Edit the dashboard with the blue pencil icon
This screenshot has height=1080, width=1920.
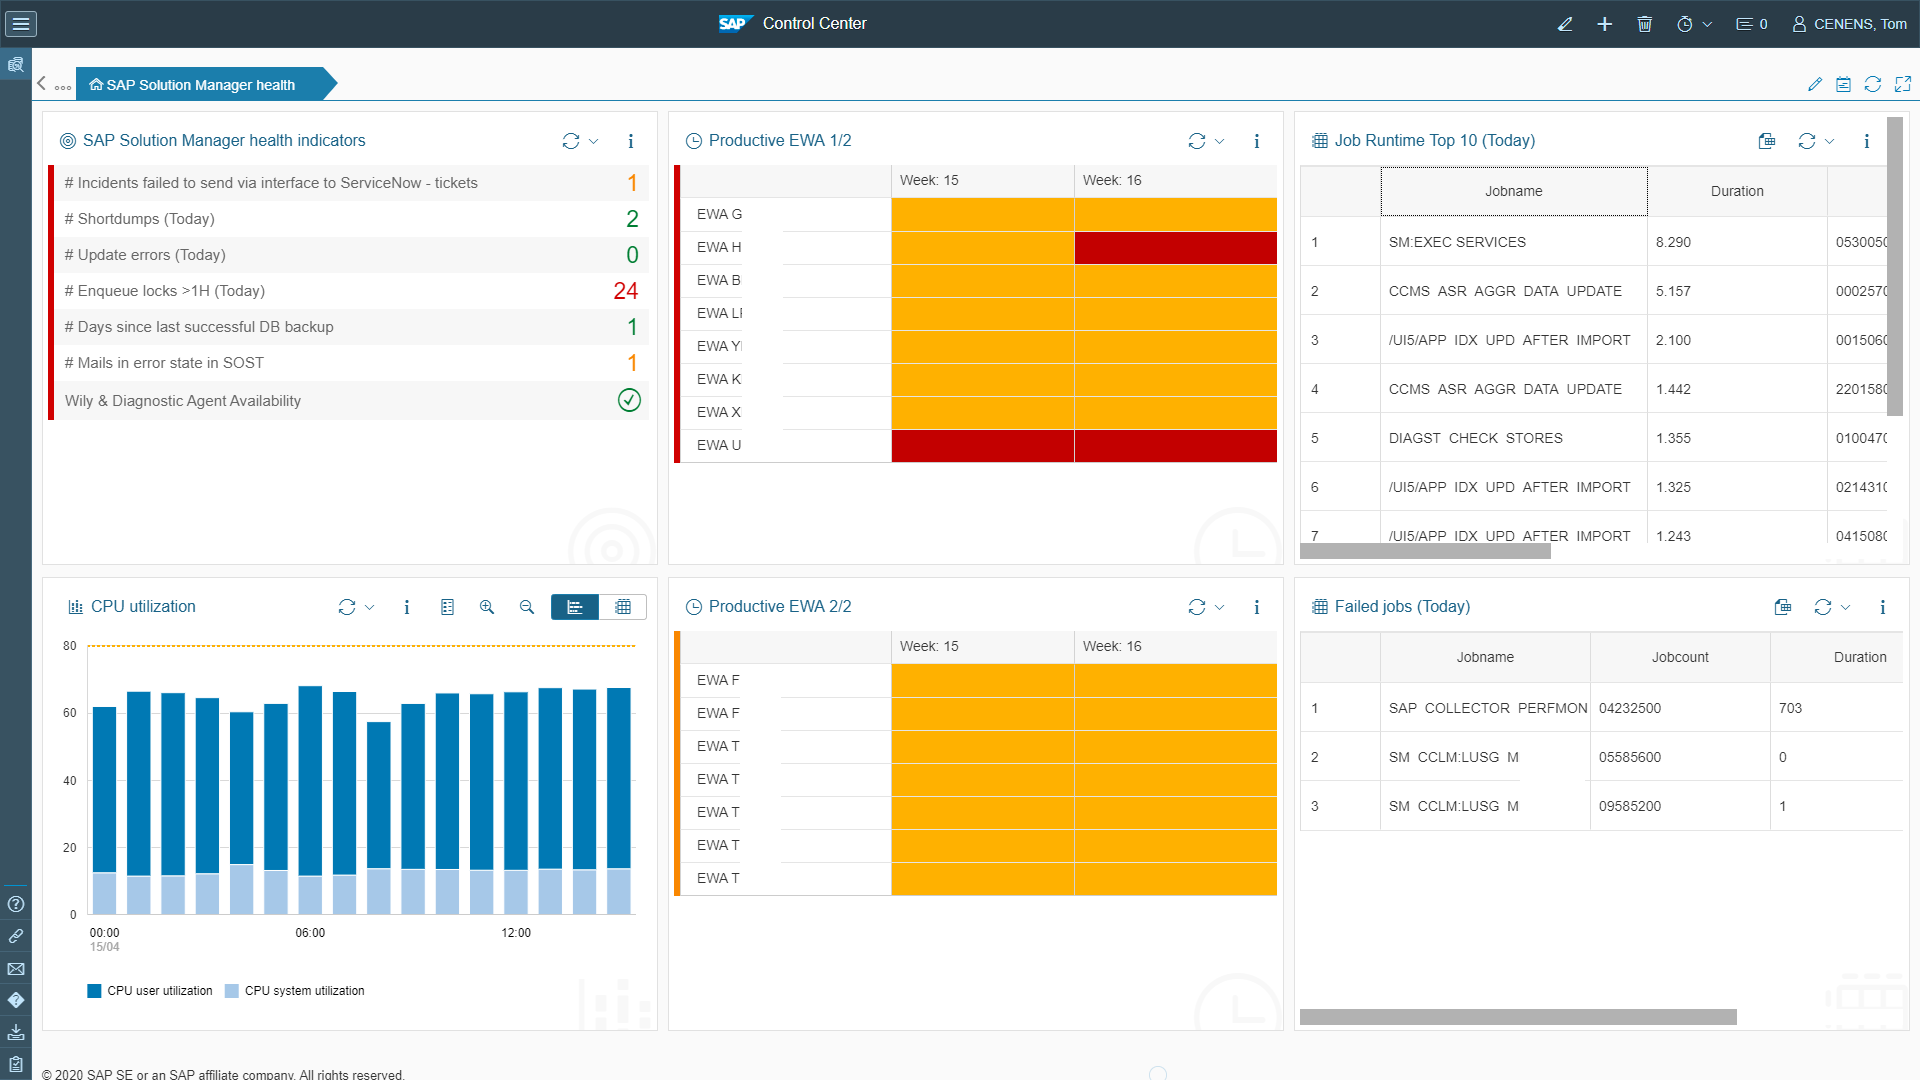coord(1815,84)
